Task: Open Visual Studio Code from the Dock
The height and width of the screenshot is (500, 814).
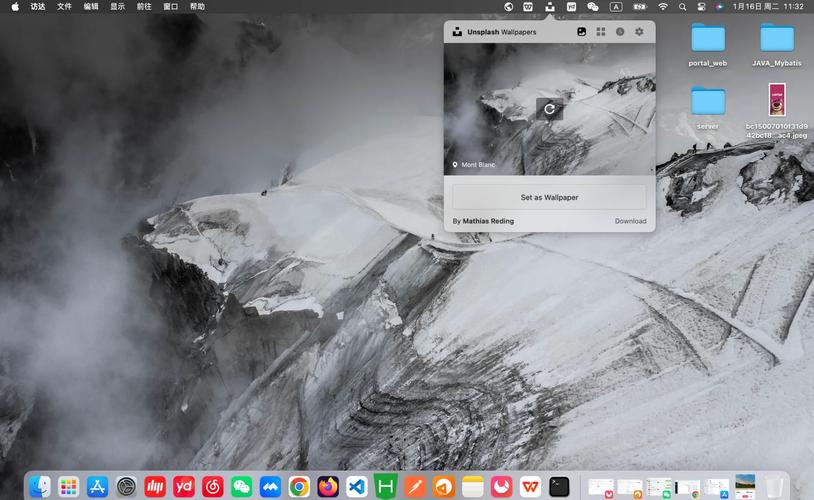Action: tap(357, 487)
